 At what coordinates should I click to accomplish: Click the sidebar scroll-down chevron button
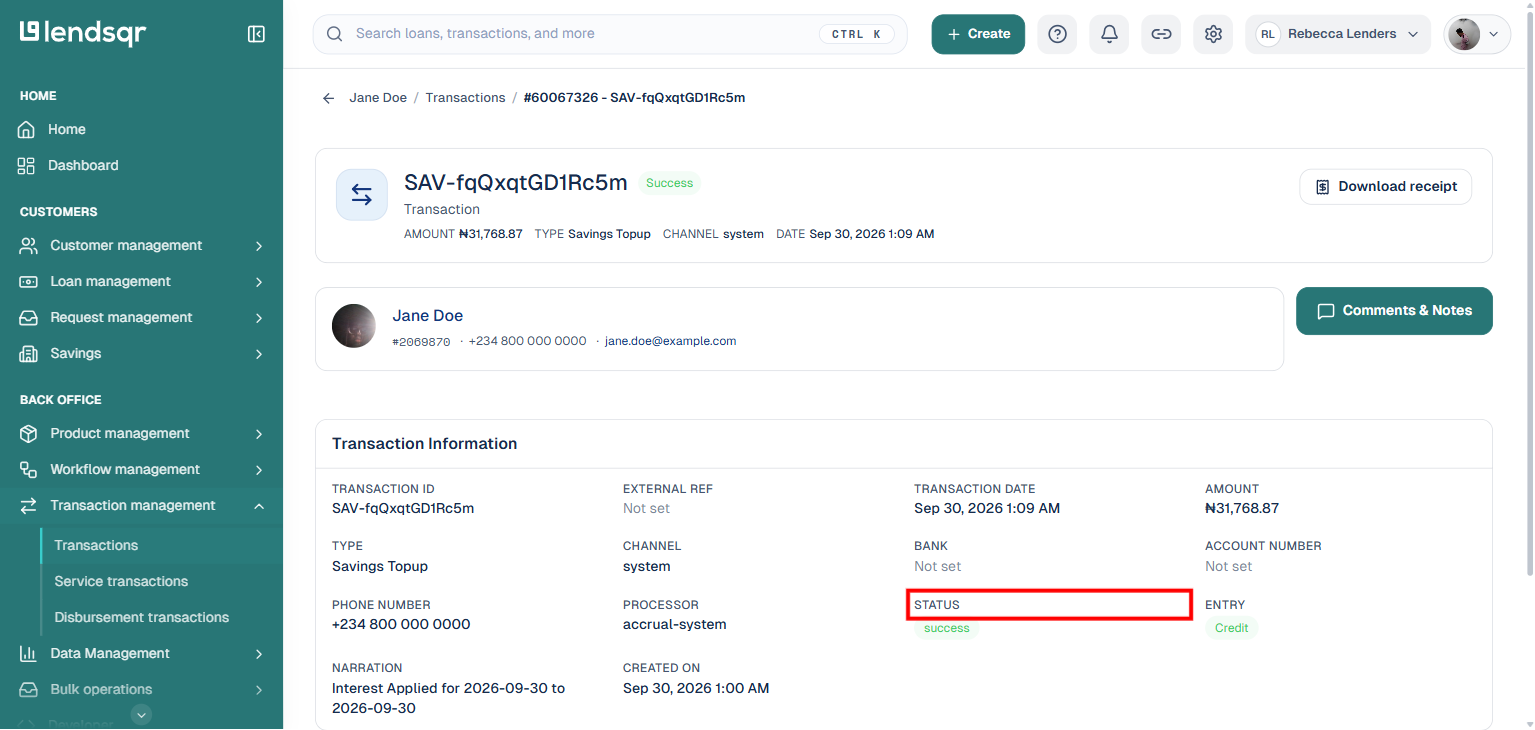click(x=142, y=714)
